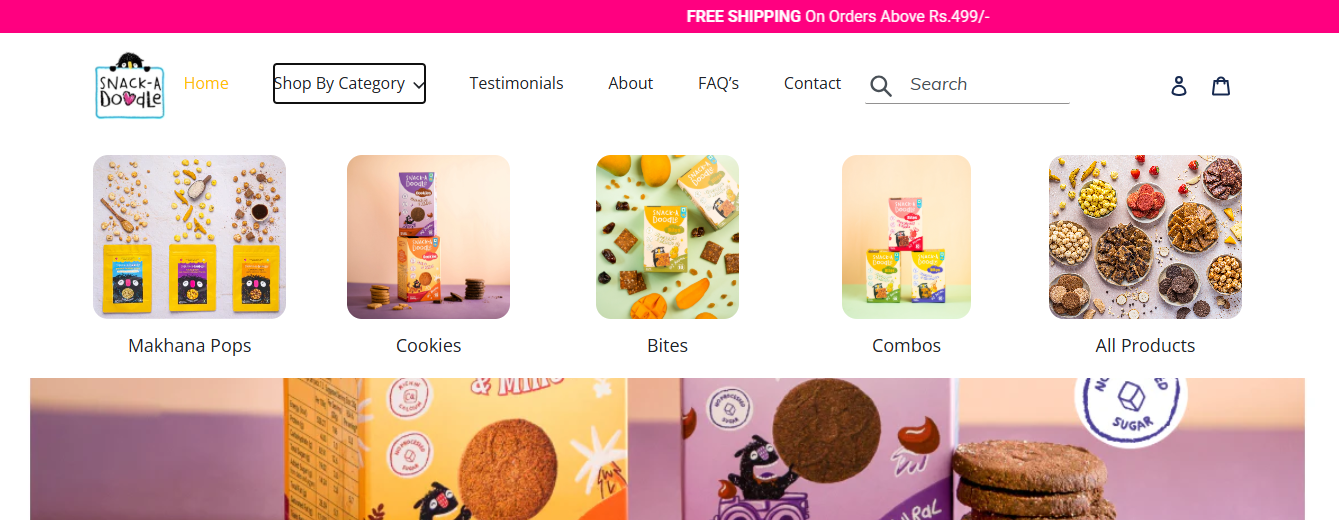Click the search magnifier icon
Screen dimensions: 1339x520
pyautogui.click(x=881, y=86)
